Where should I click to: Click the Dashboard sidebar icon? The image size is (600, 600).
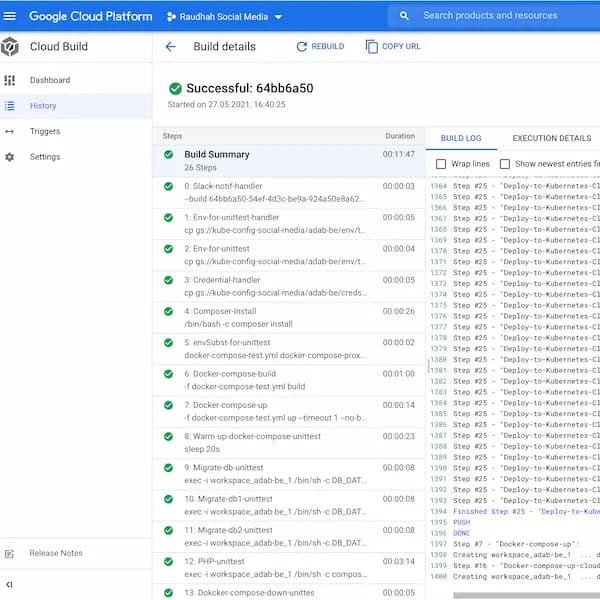point(10,80)
